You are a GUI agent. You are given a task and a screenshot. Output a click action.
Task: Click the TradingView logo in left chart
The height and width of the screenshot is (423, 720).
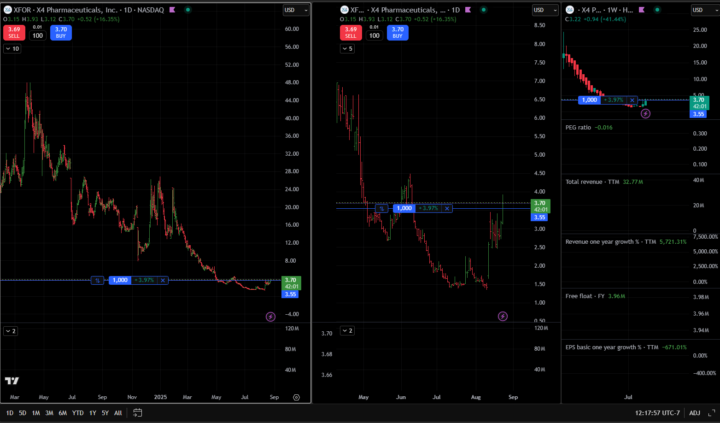[x=13, y=381]
